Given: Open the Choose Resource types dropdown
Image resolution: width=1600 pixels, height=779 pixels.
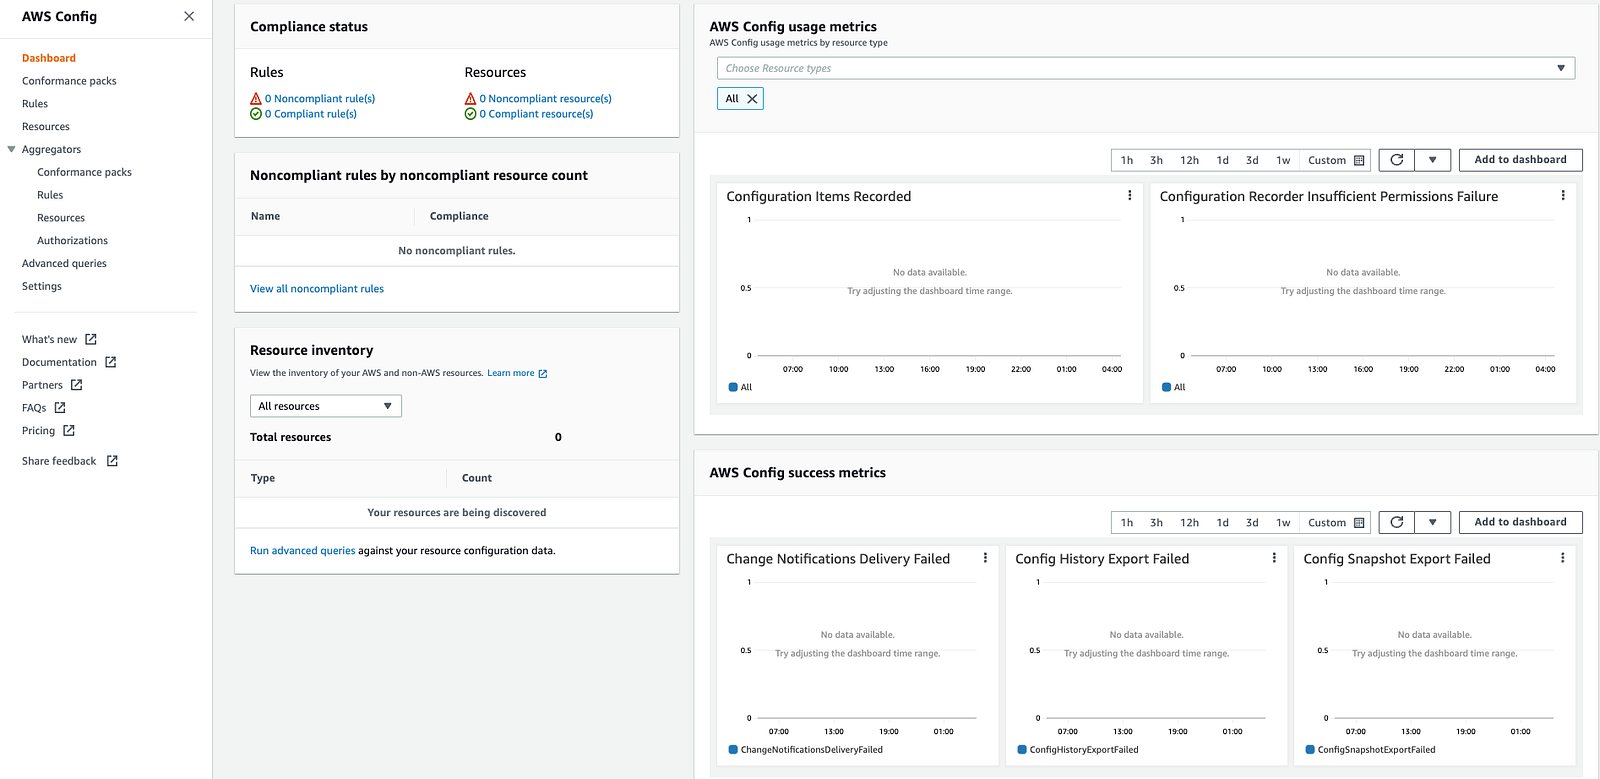Looking at the screenshot, I should [x=1146, y=68].
